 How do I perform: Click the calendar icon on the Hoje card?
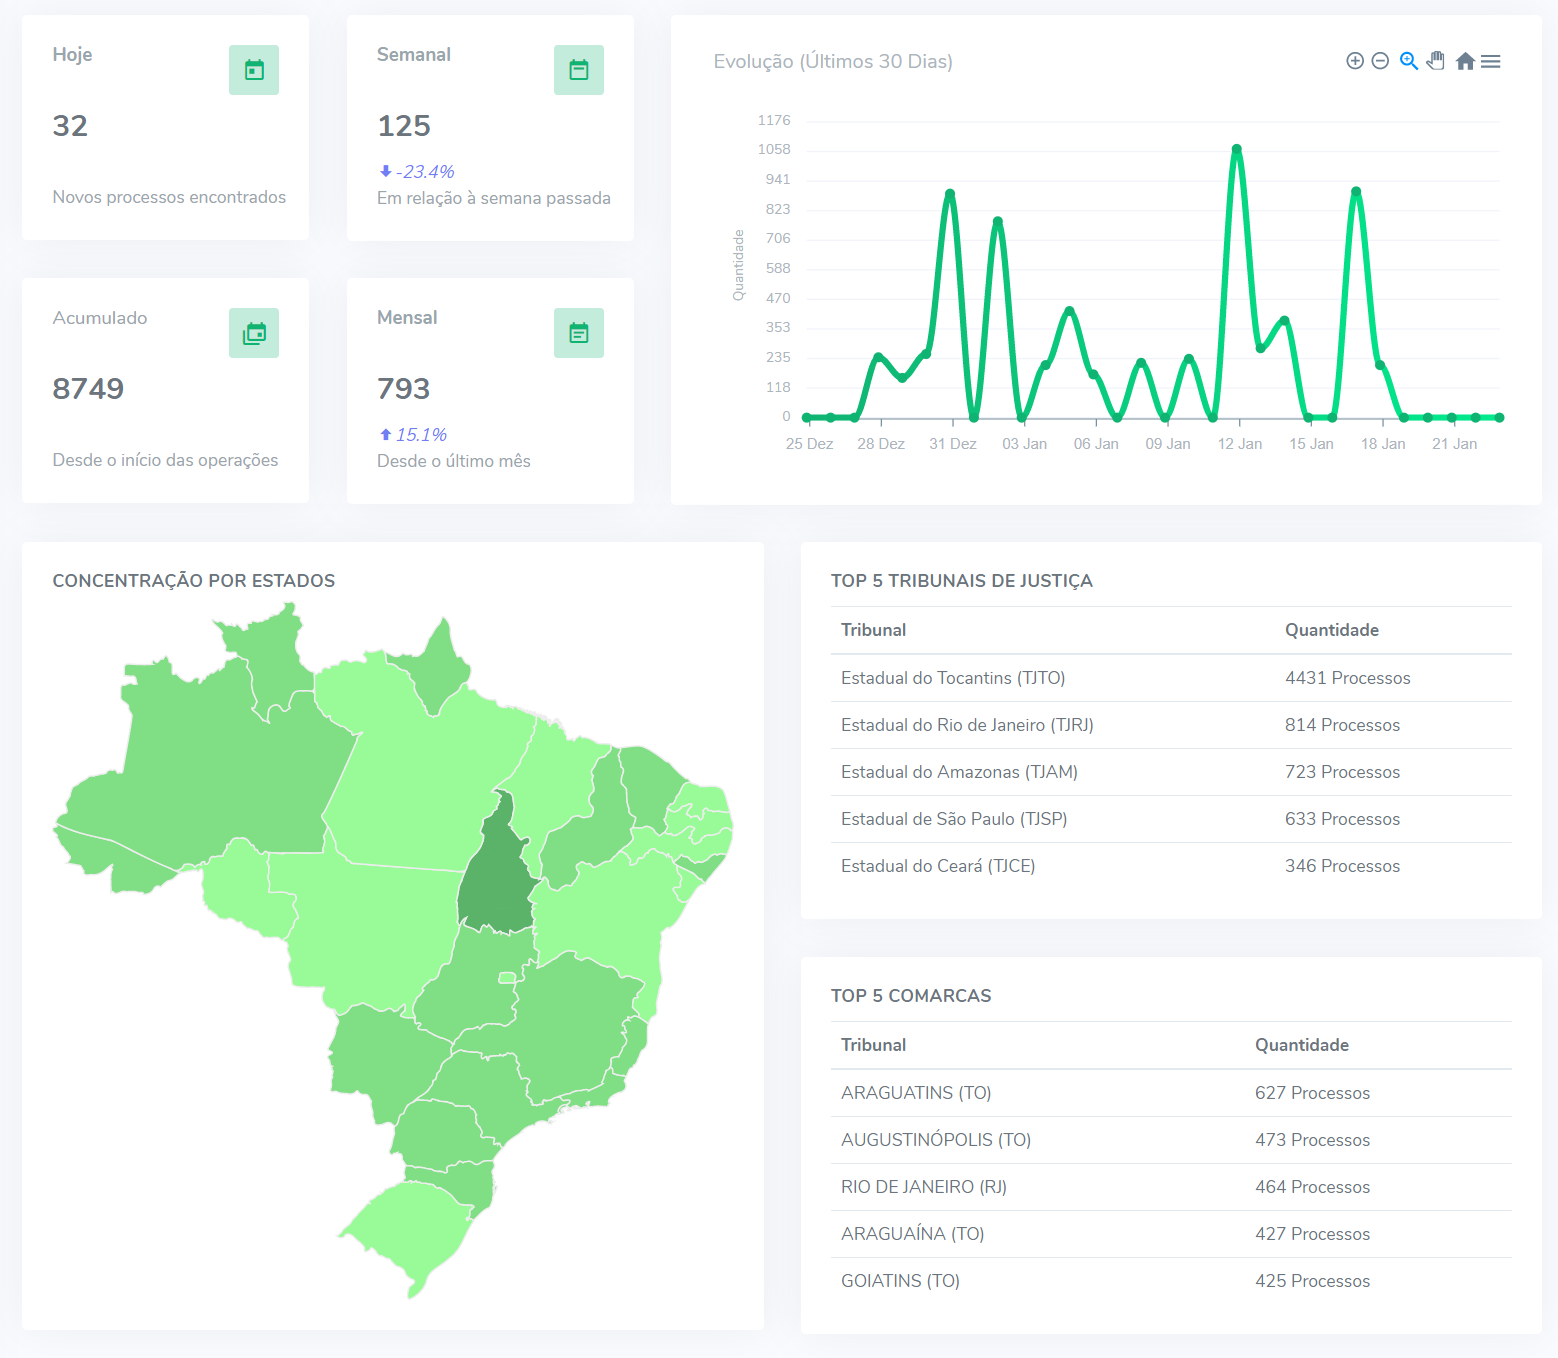[x=253, y=69]
